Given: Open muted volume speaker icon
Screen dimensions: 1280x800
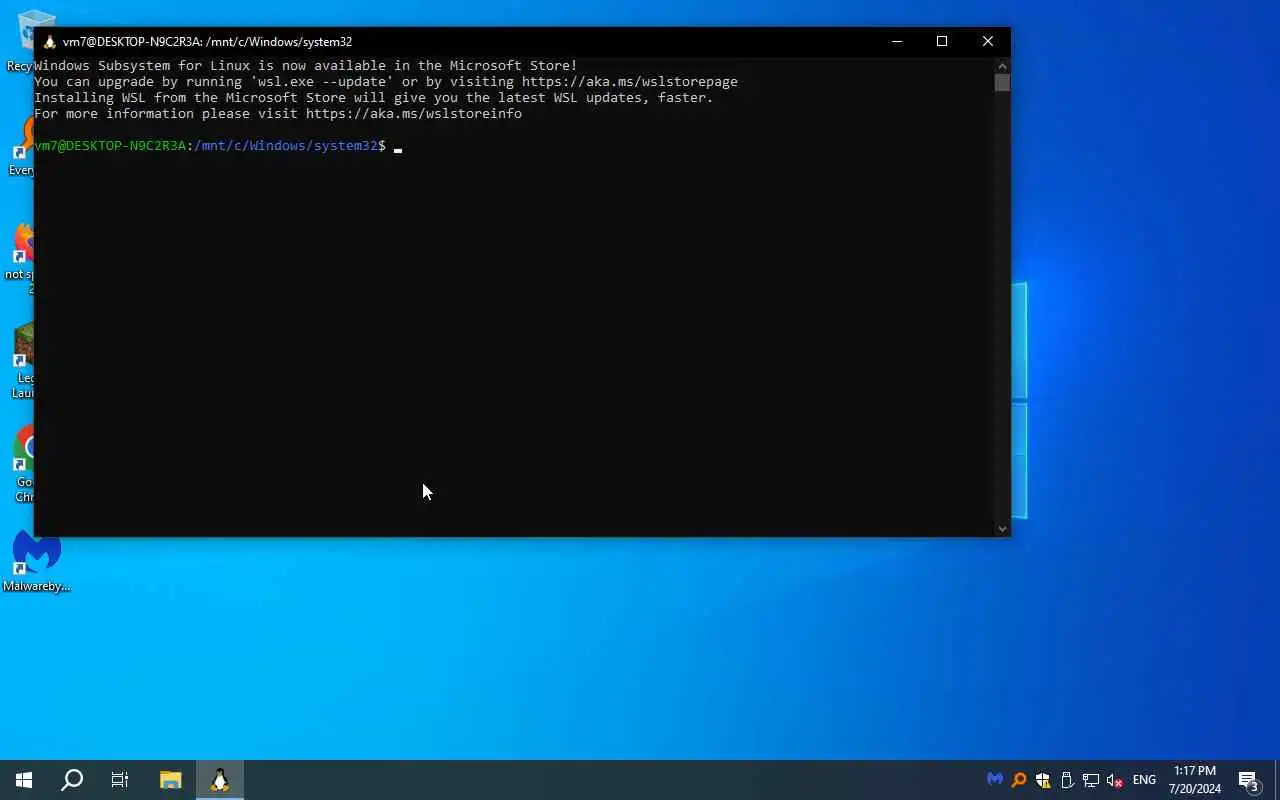Looking at the screenshot, I should (x=1115, y=780).
